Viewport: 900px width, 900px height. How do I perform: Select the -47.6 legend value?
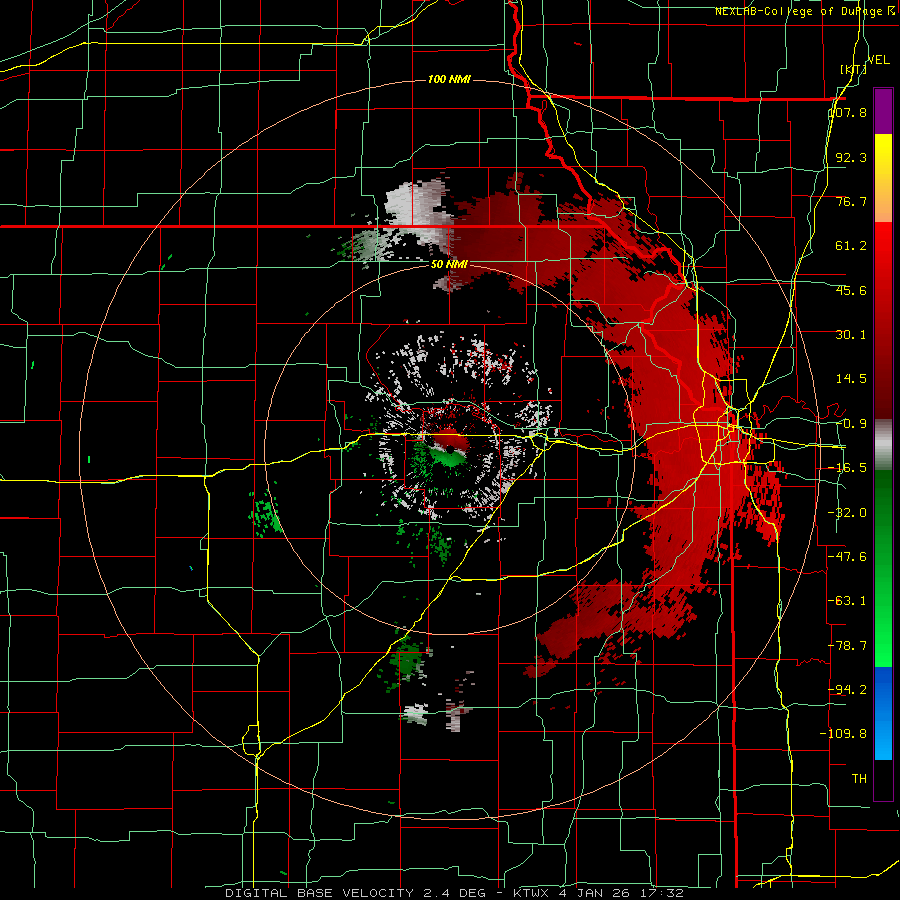(x=848, y=557)
